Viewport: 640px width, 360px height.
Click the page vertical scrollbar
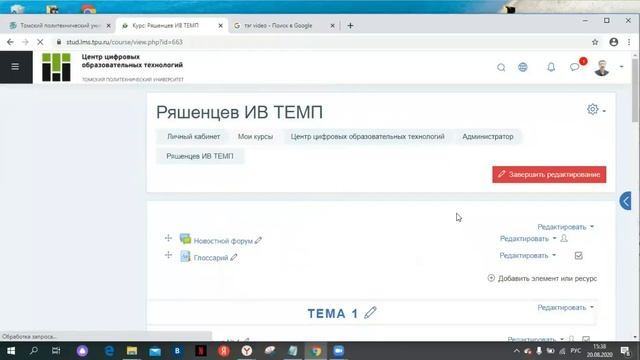636,90
